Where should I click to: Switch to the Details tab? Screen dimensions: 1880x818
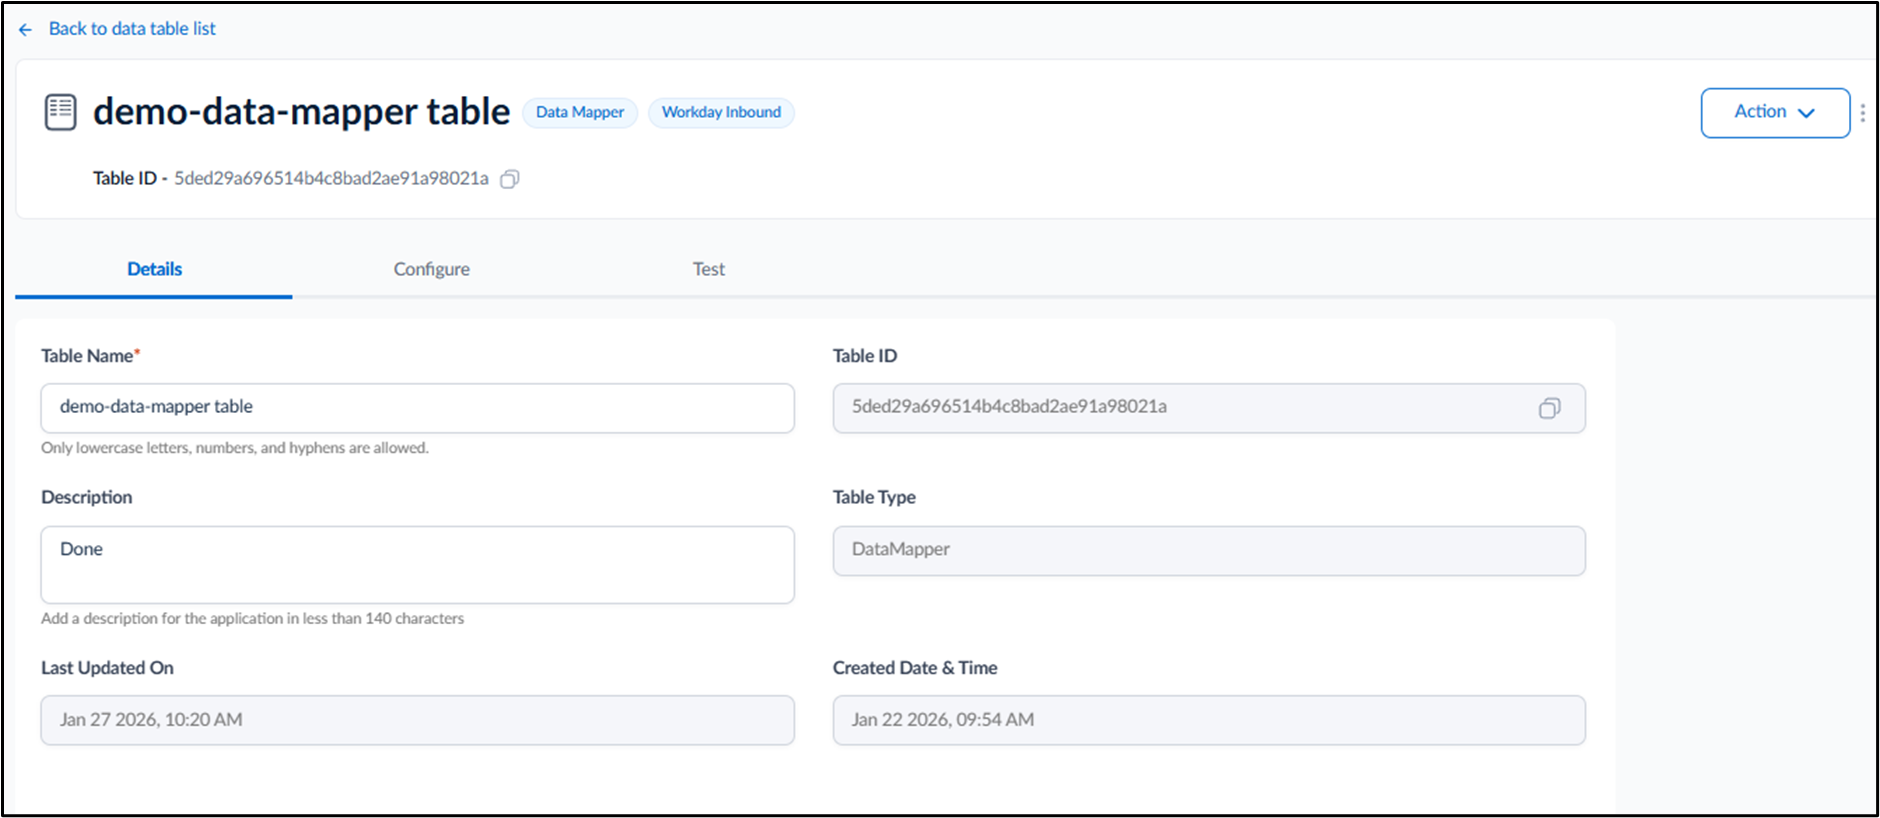[x=154, y=269]
